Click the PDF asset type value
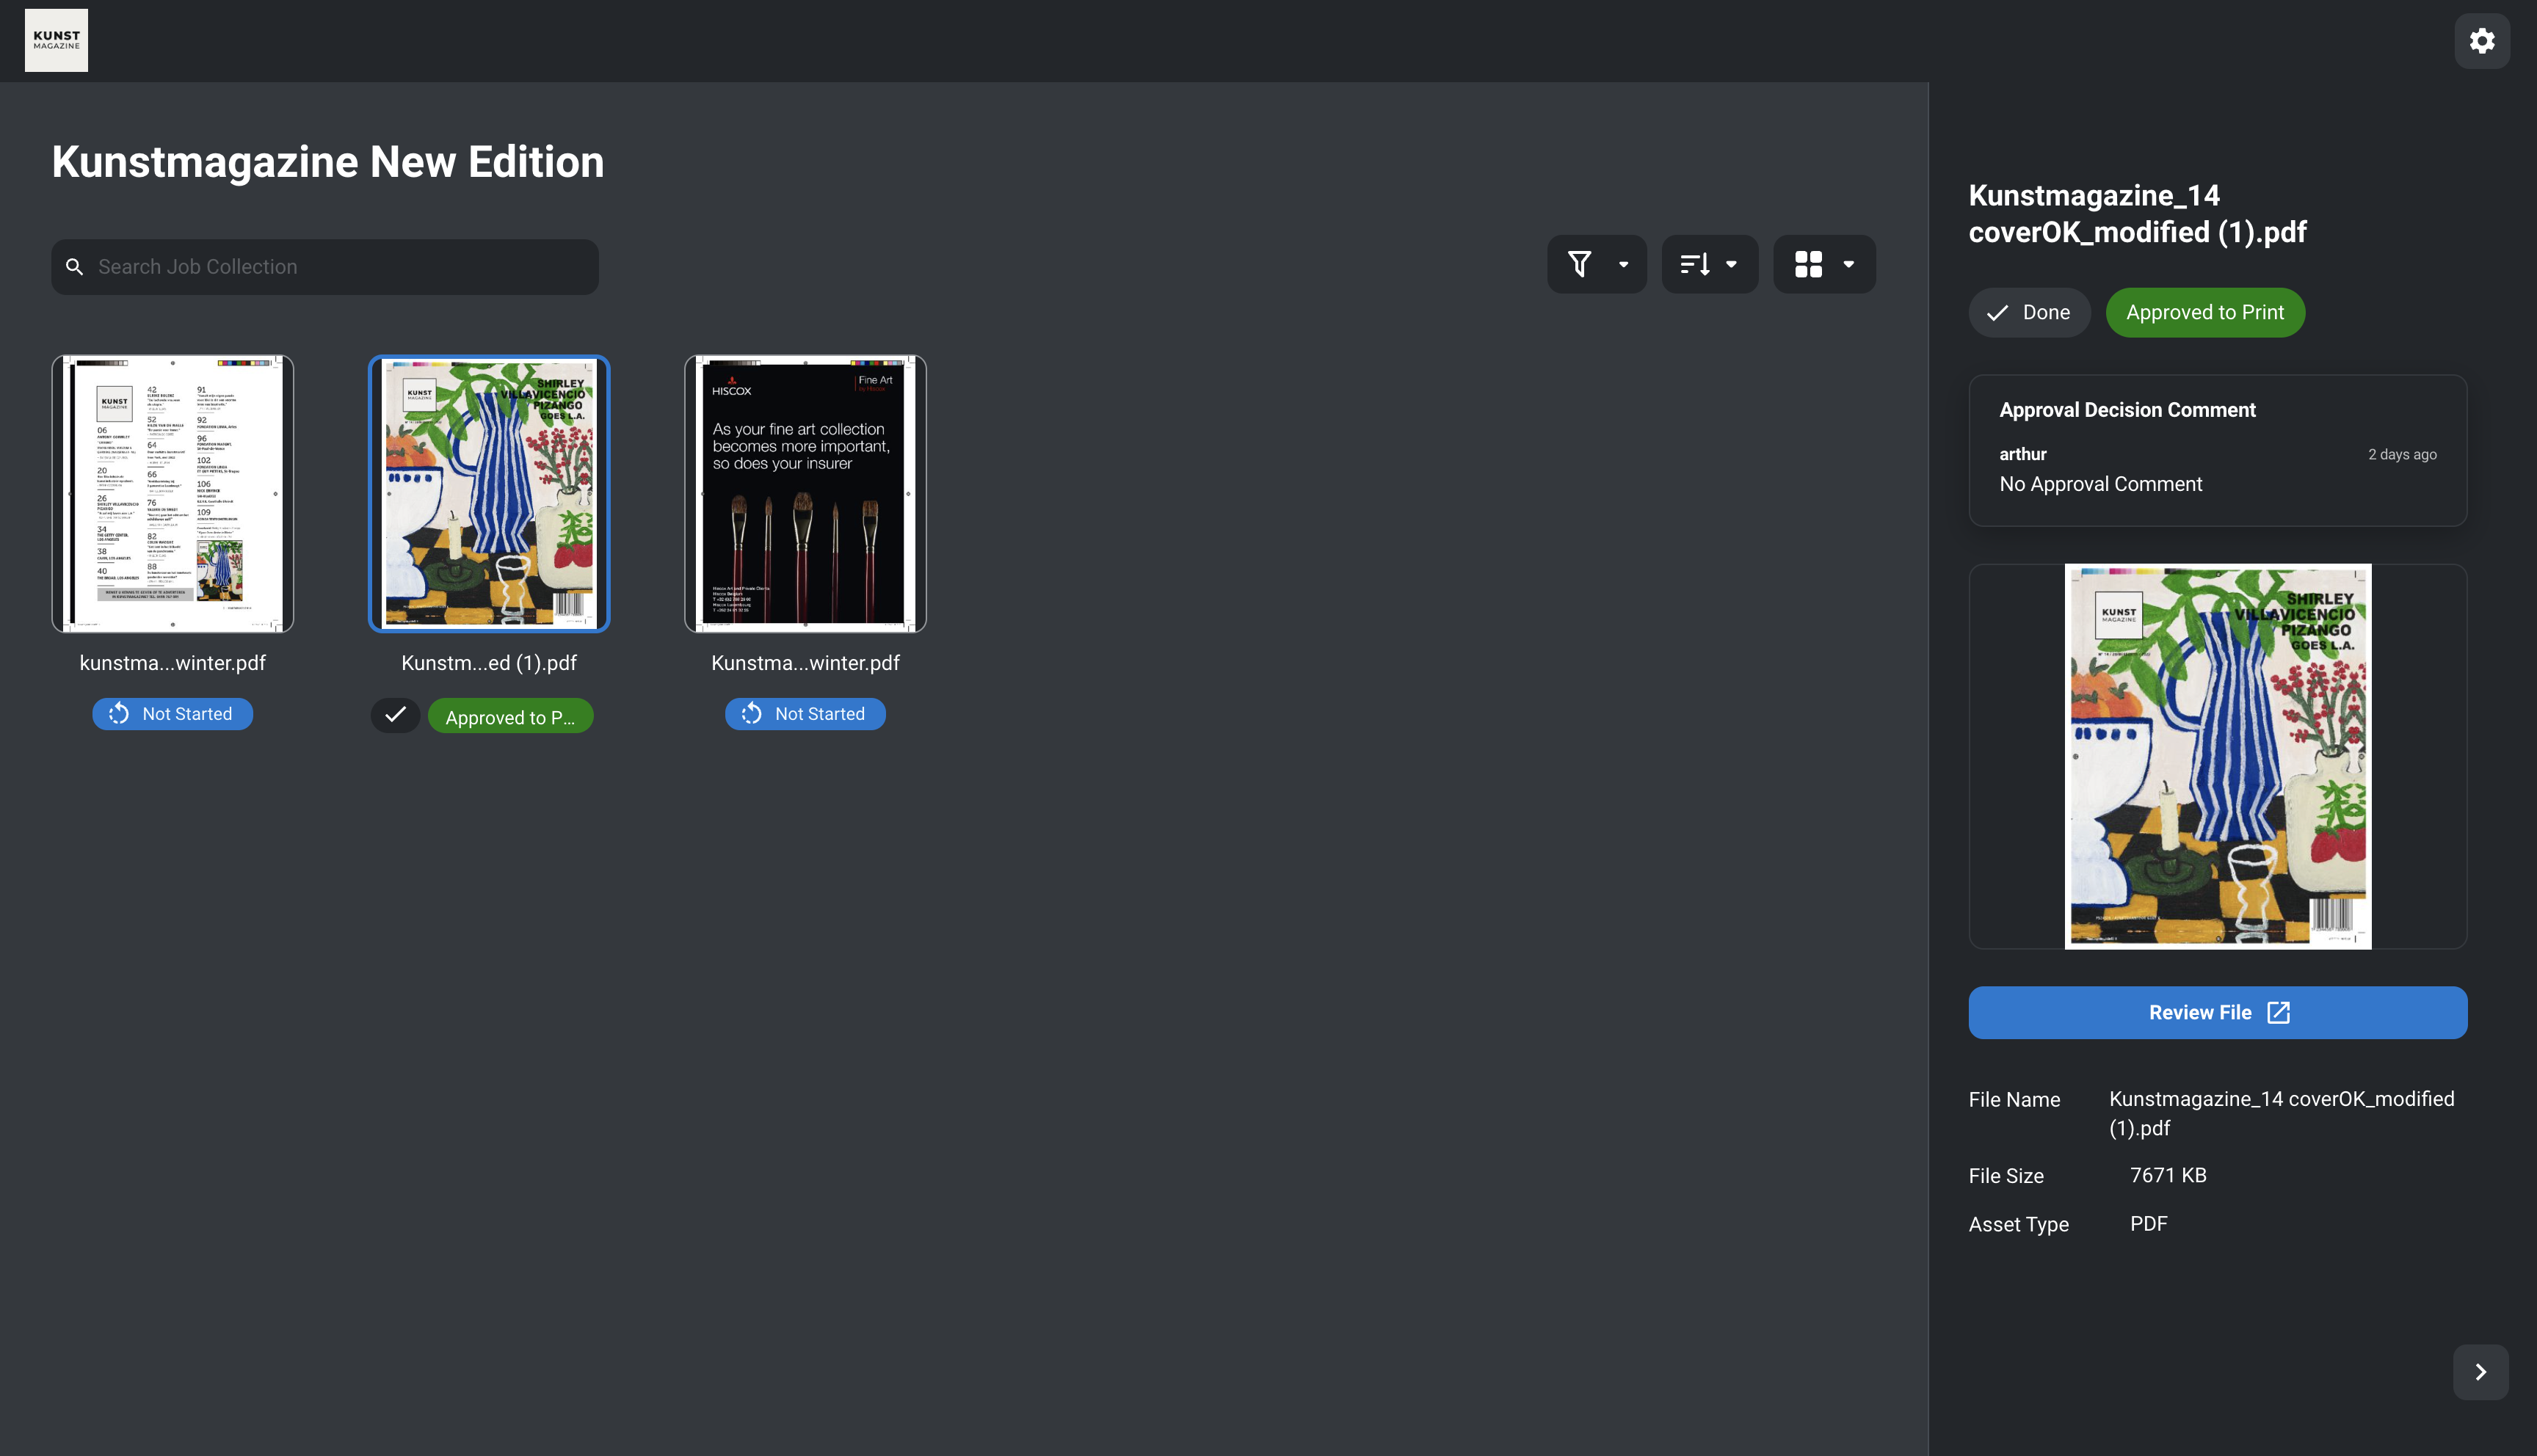 (x=2148, y=1224)
